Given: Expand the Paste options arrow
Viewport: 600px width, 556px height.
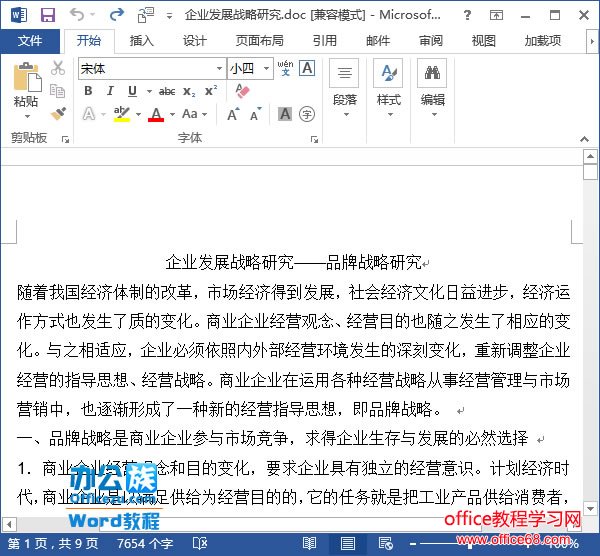Looking at the screenshot, I should point(27,116).
